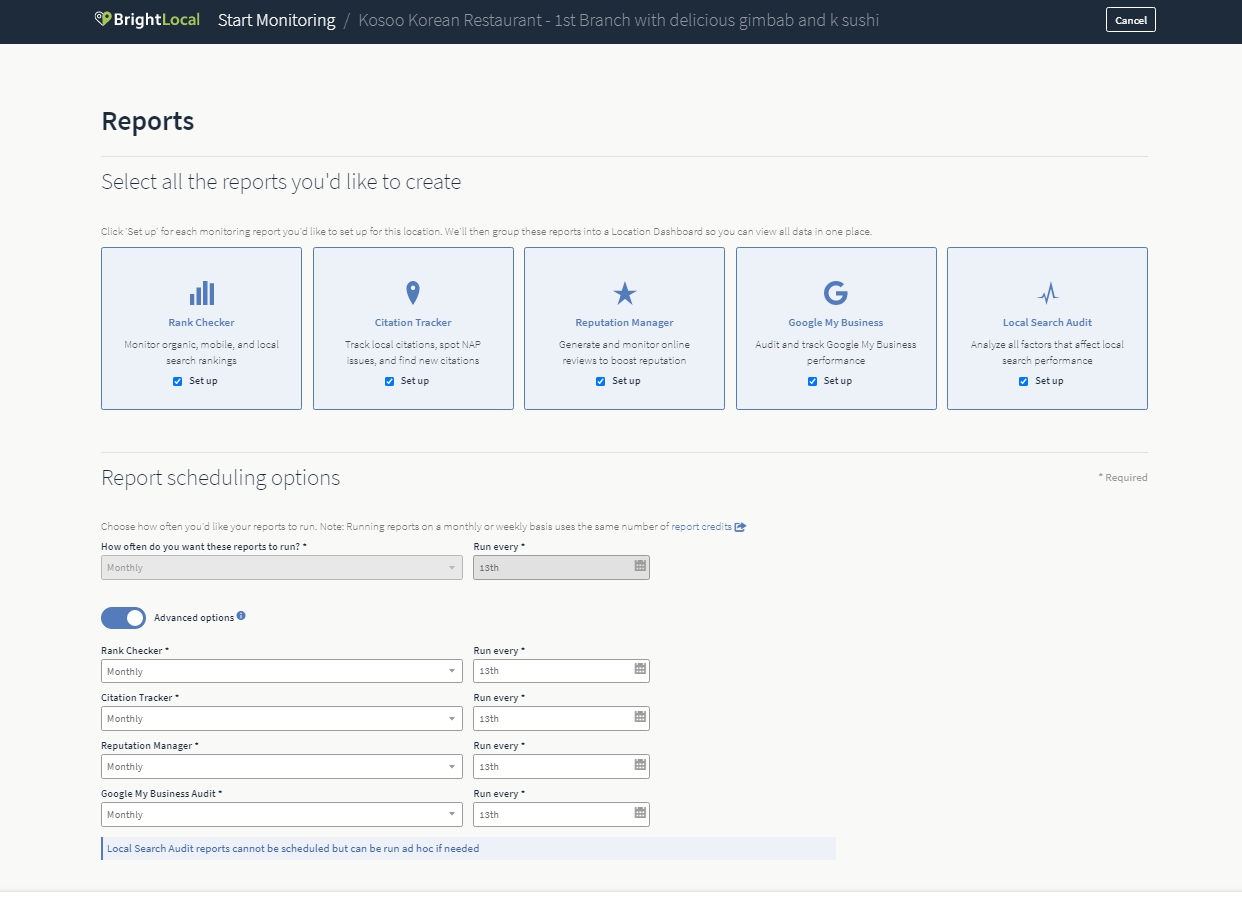The image size is (1242, 897).
Task: Click the Cancel button
Action: pyautogui.click(x=1130, y=20)
